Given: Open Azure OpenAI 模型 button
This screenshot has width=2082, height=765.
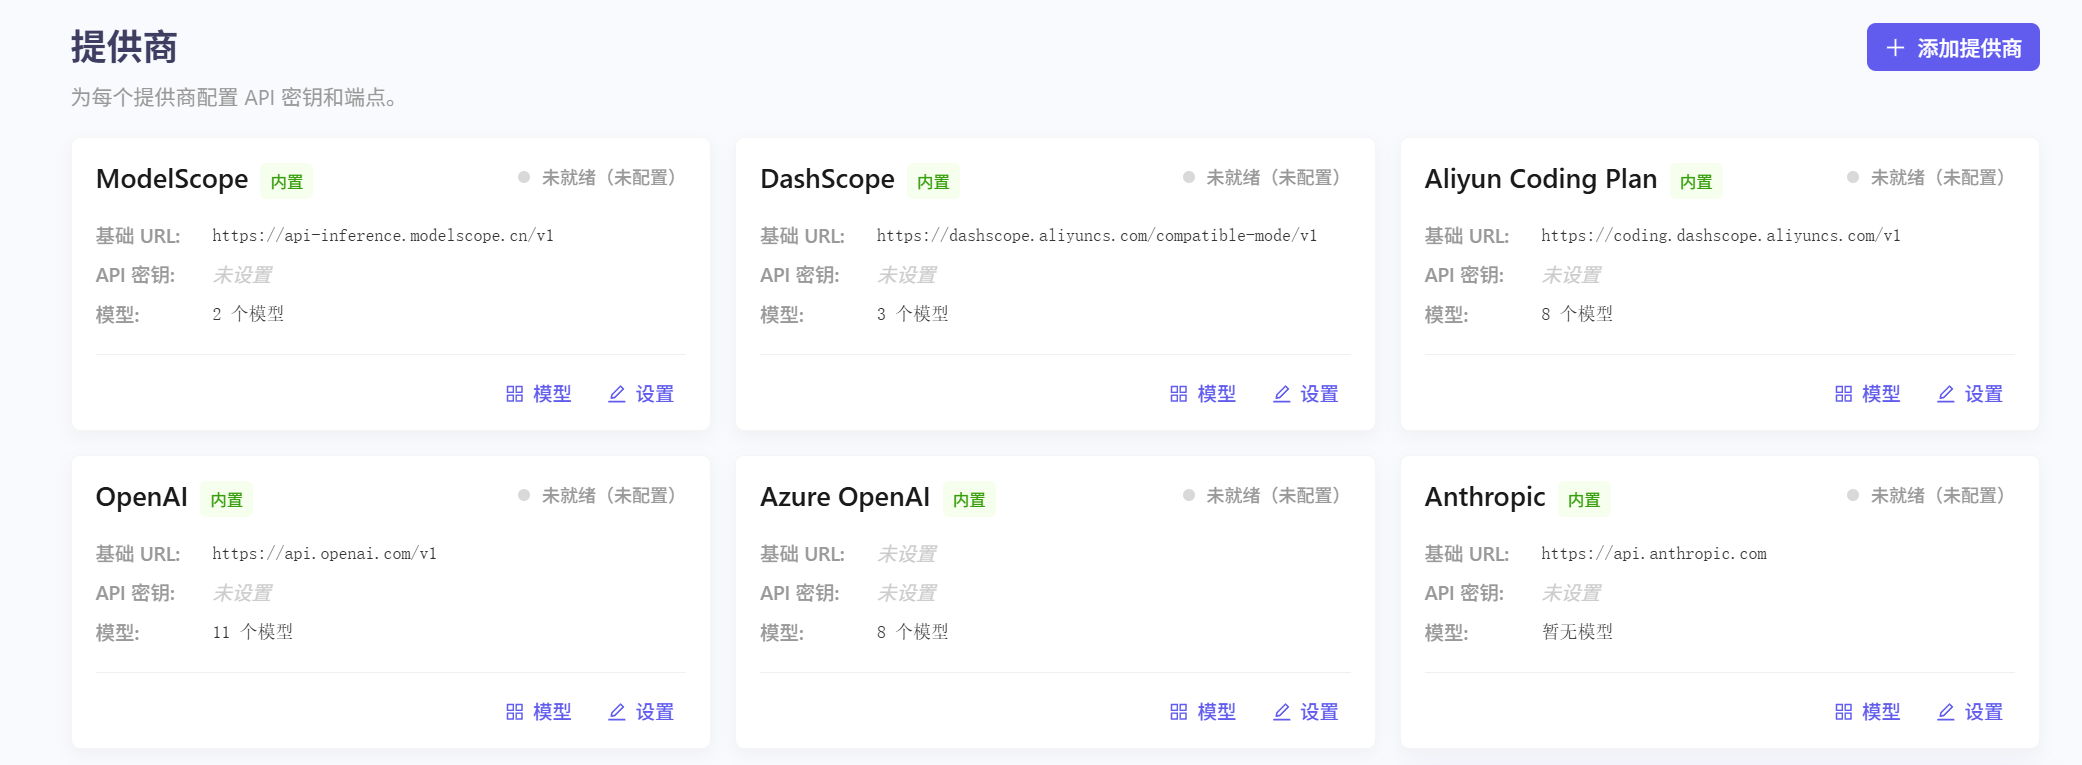Looking at the screenshot, I should (x=1203, y=712).
